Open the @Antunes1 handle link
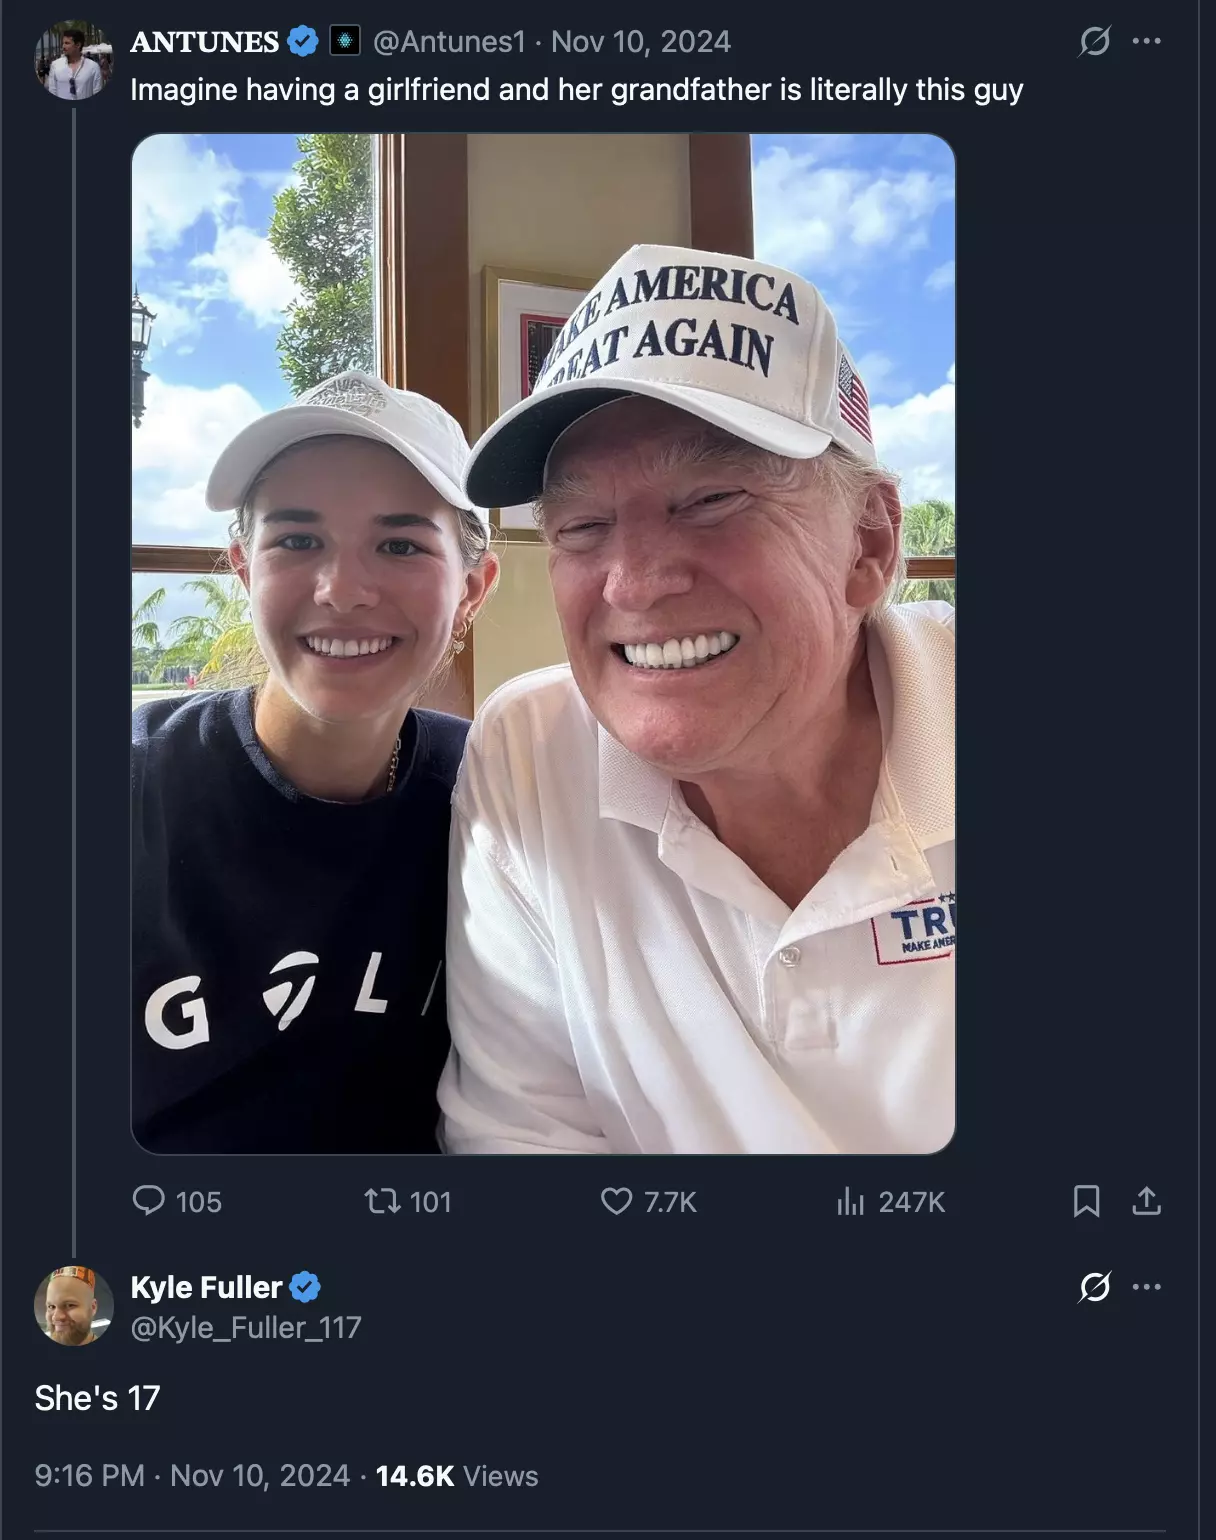Viewport: 1216px width, 1540px height. 449,41
